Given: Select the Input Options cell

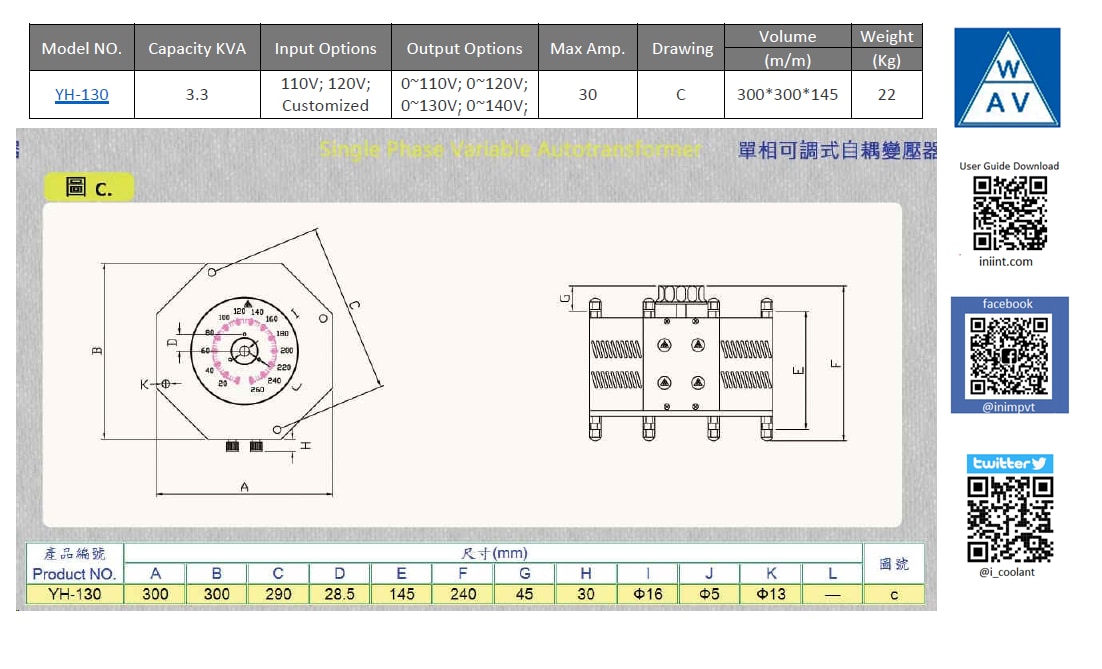Looking at the screenshot, I should click(x=325, y=95).
